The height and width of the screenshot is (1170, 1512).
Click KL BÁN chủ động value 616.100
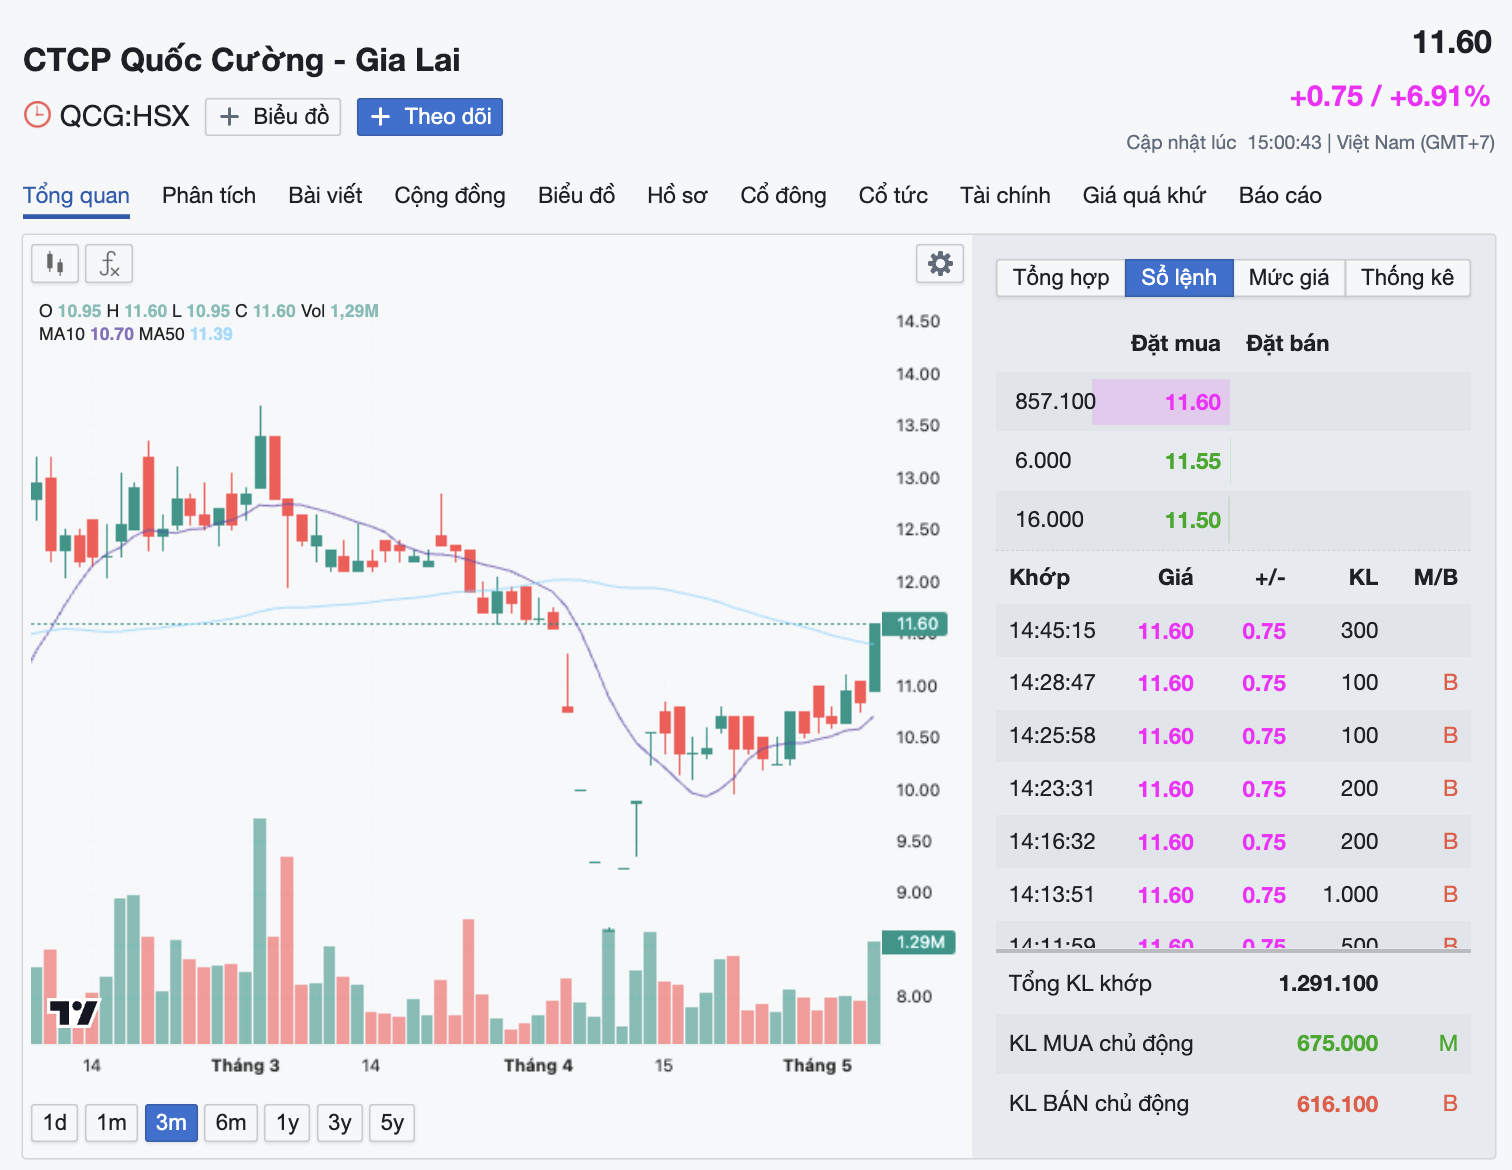(1337, 1104)
